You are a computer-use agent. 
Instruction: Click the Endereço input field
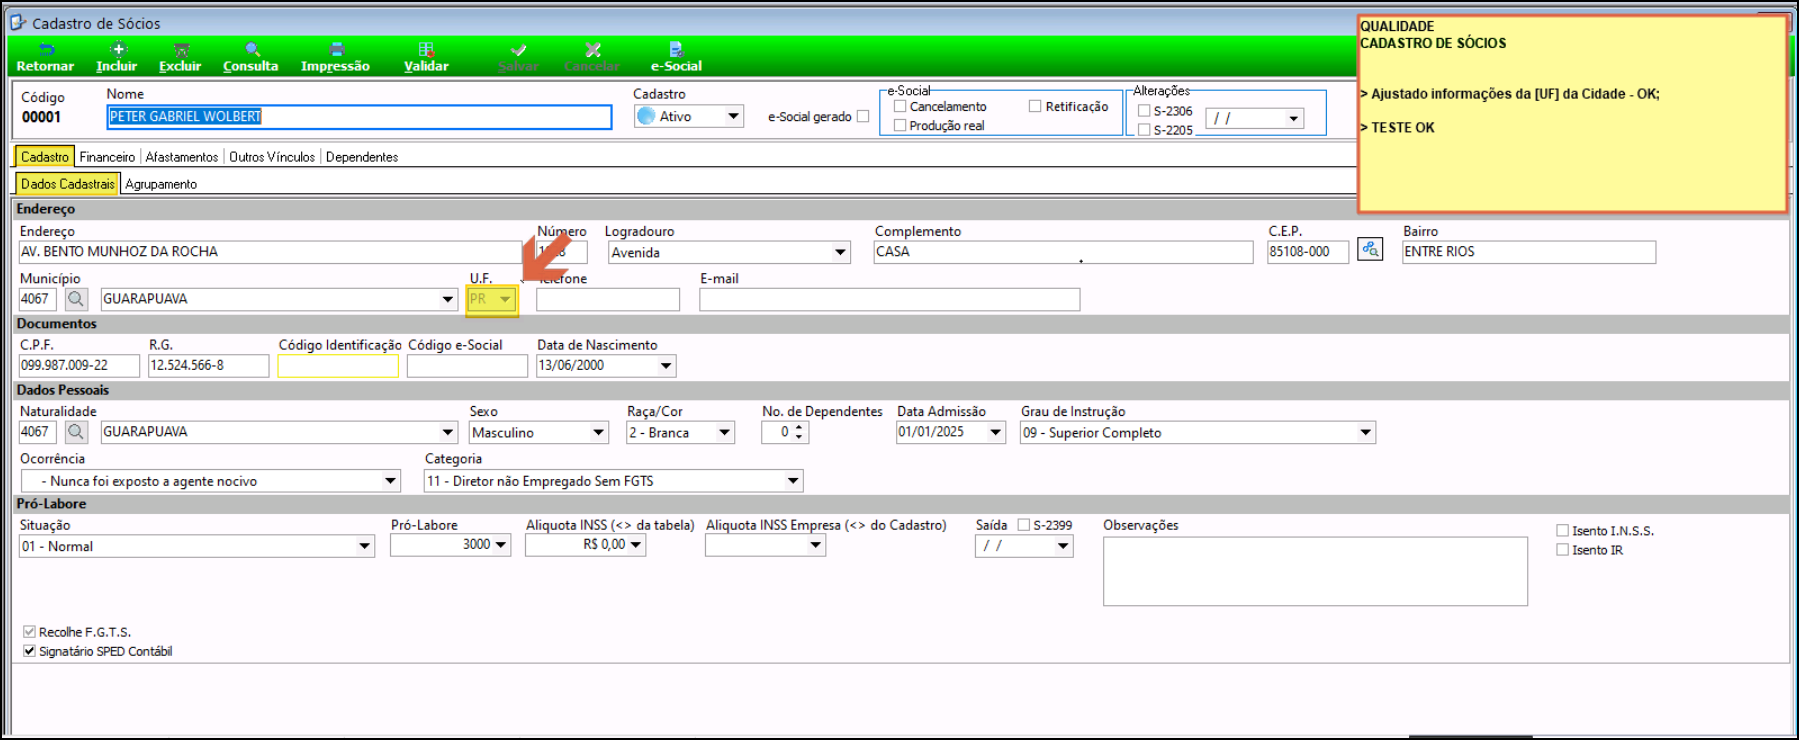(270, 252)
